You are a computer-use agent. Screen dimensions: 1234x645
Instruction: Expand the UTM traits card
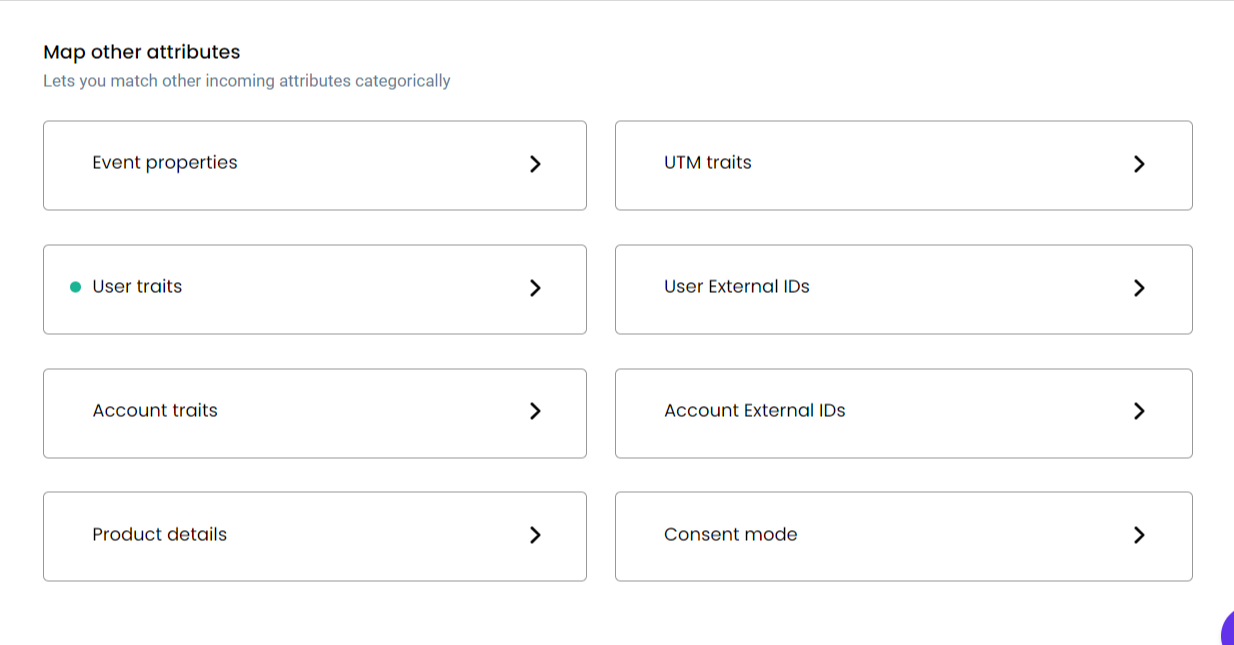pyautogui.click(x=904, y=166)
